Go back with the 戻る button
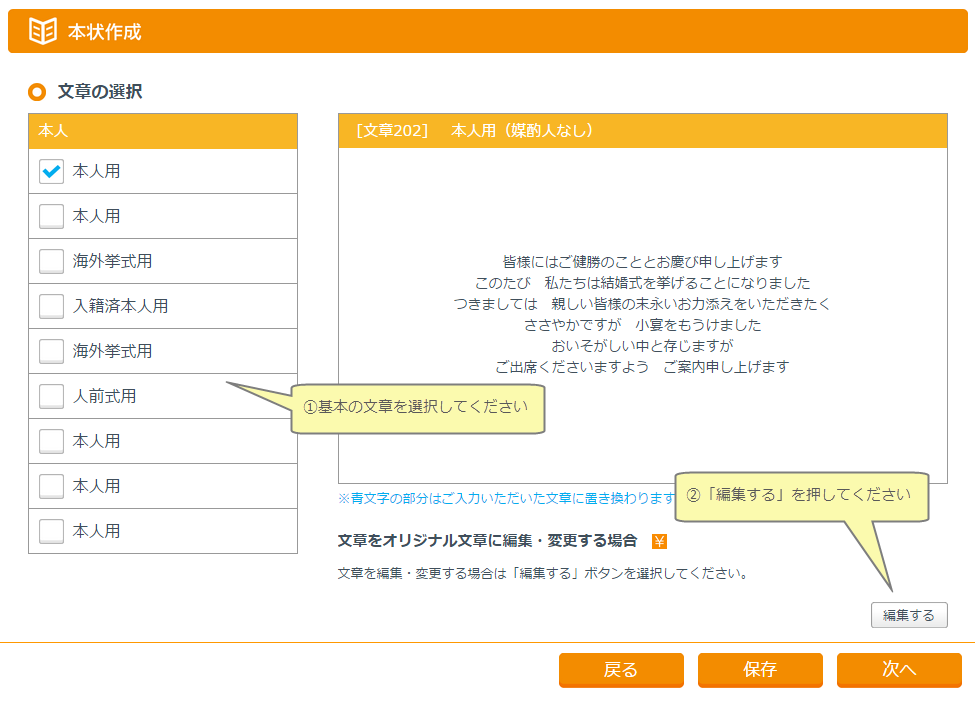 click(621, 670)
